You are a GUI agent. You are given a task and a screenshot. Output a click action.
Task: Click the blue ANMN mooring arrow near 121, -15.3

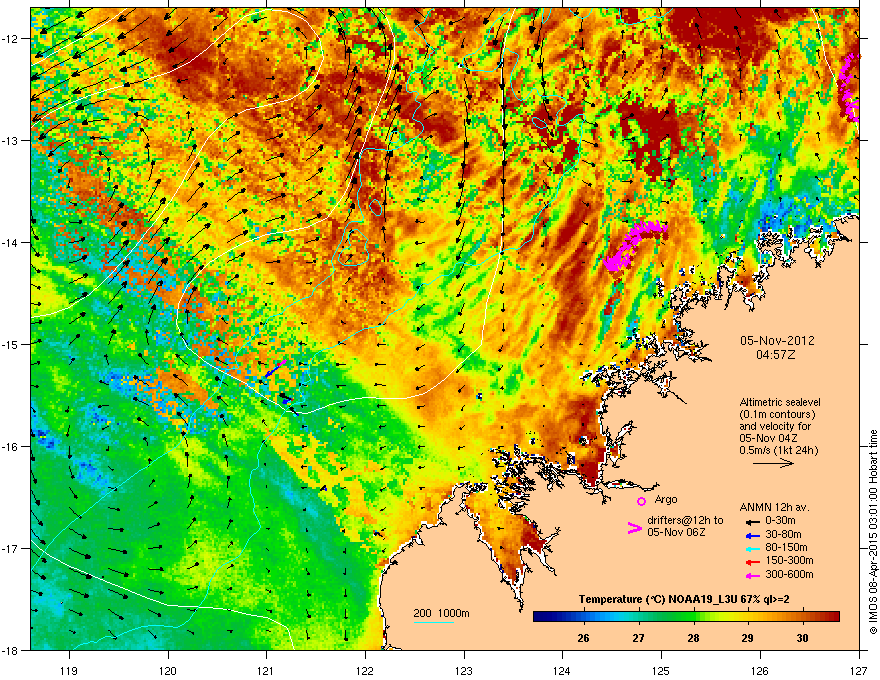[274, 370]
